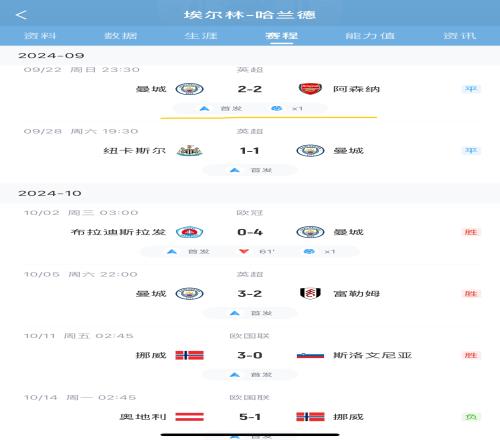Open the 生涯 tab
Viewport: 500px width, 440px height.
tap(201, 35)
